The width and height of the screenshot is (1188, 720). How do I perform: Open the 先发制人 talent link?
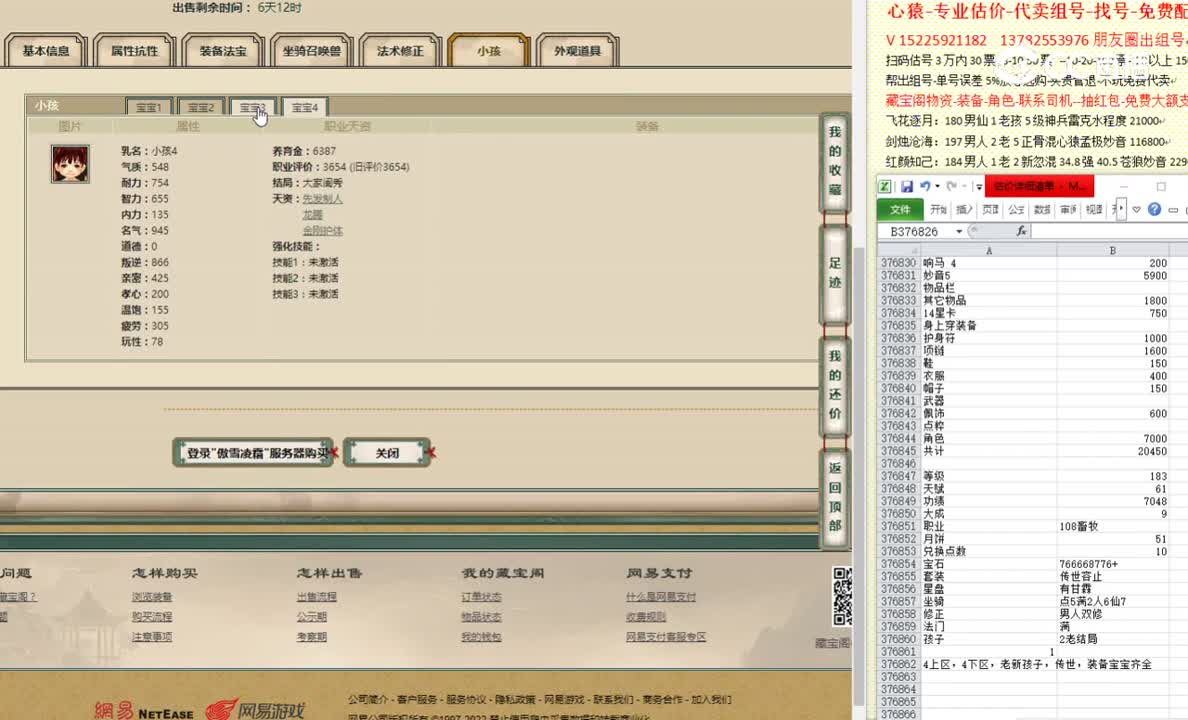(x=321, y=200)
